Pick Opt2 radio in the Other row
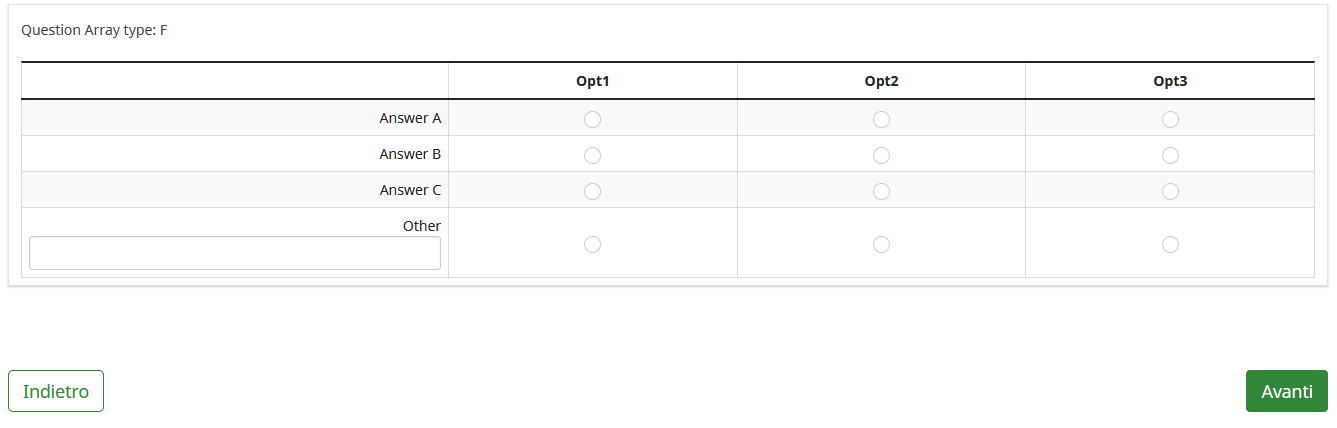 (881, 244)
